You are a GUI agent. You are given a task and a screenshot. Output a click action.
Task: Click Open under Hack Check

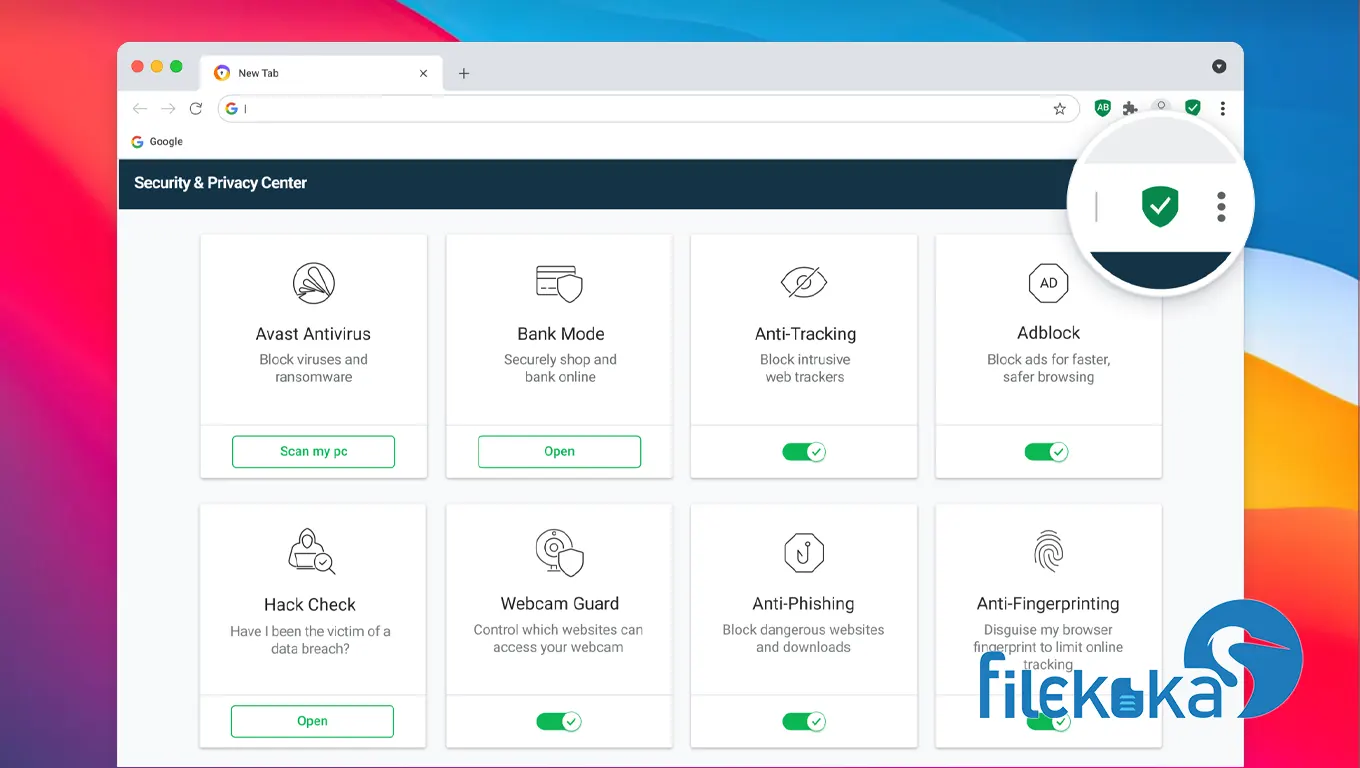click(312, 721)
